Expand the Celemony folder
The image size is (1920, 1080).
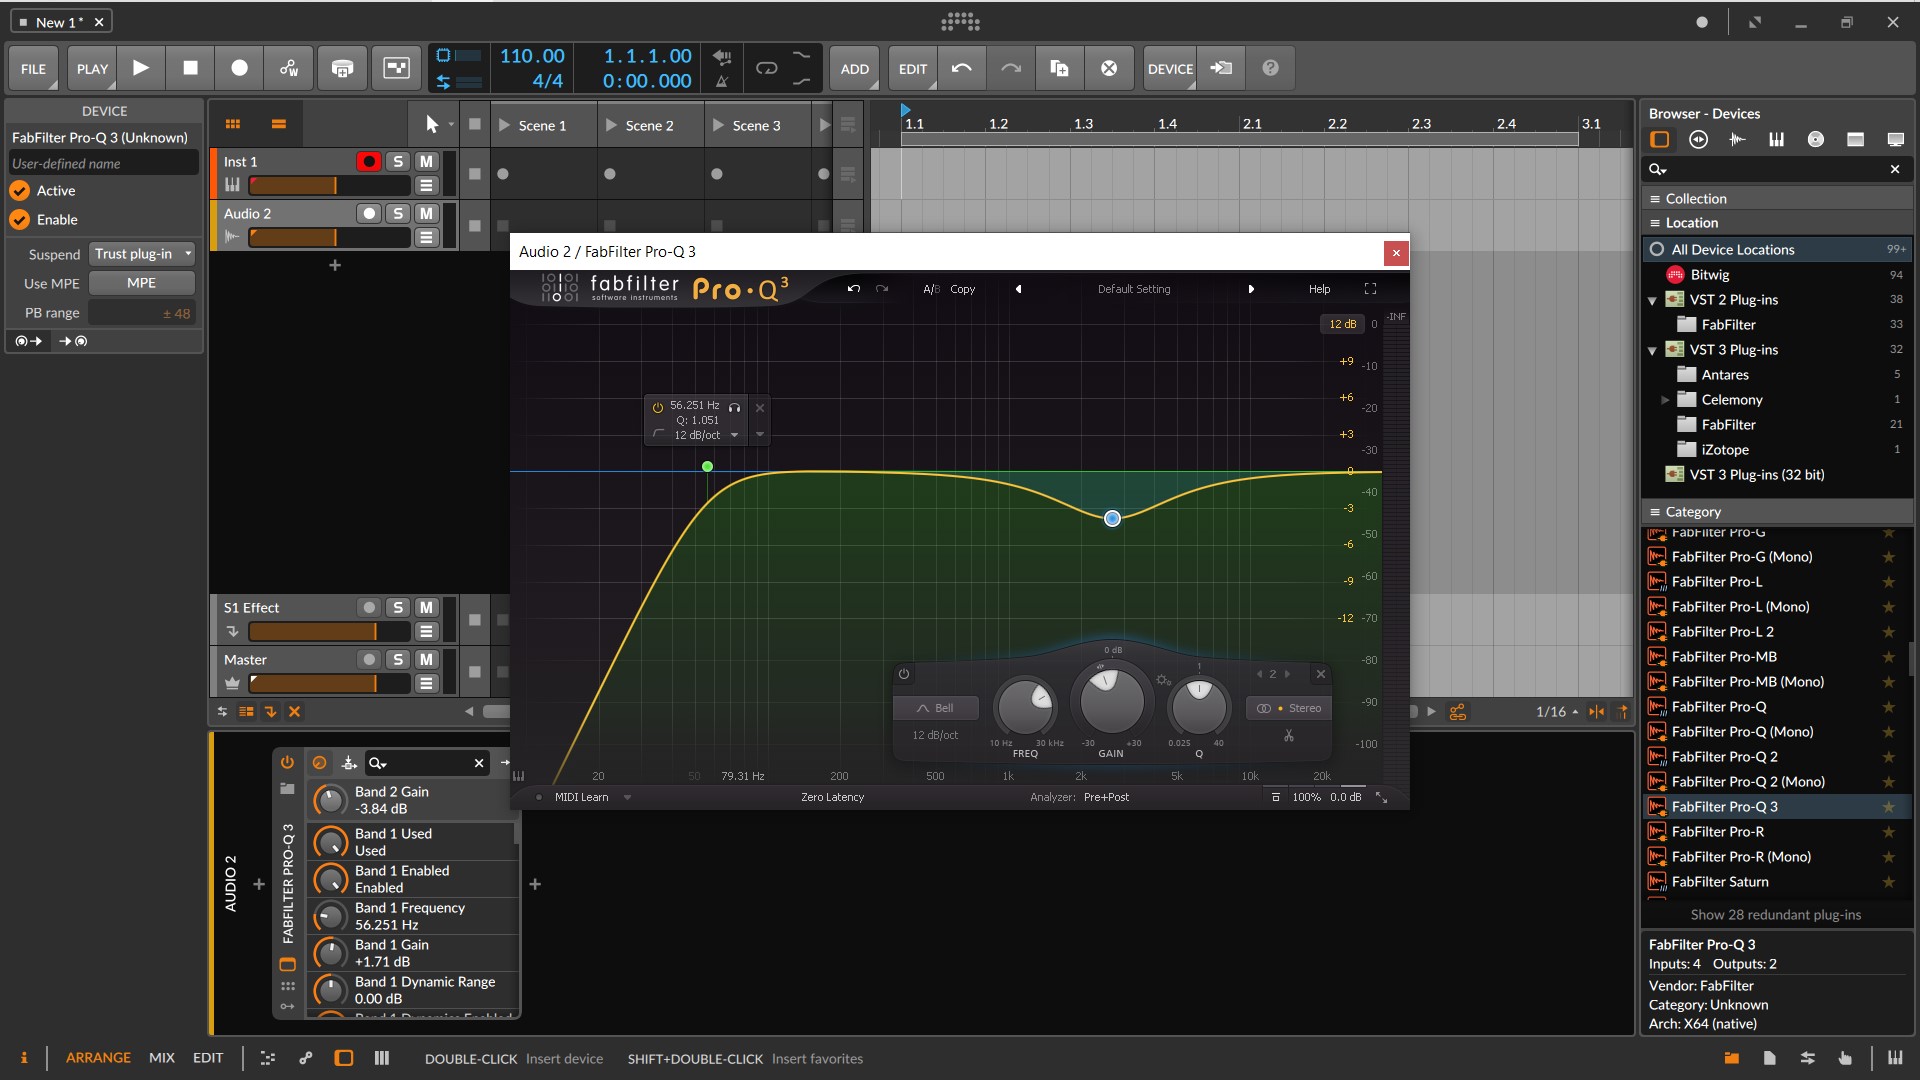[1665, 400]
